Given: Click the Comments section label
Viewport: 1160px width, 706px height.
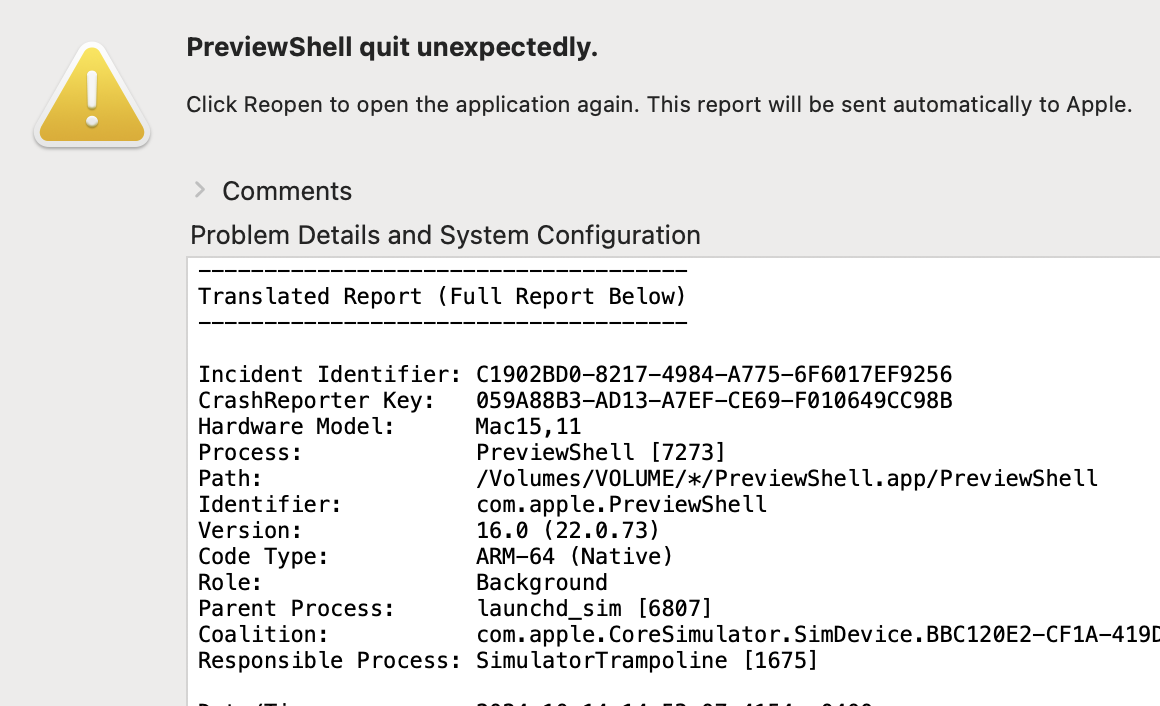Looking at the screenshot, I should 287,191.
